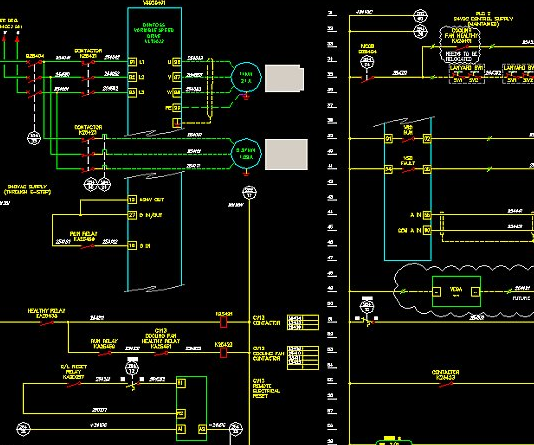534x445 pixels.
Task: Select the VSD RUN contact symbol
Action: (x=408, y=139)
